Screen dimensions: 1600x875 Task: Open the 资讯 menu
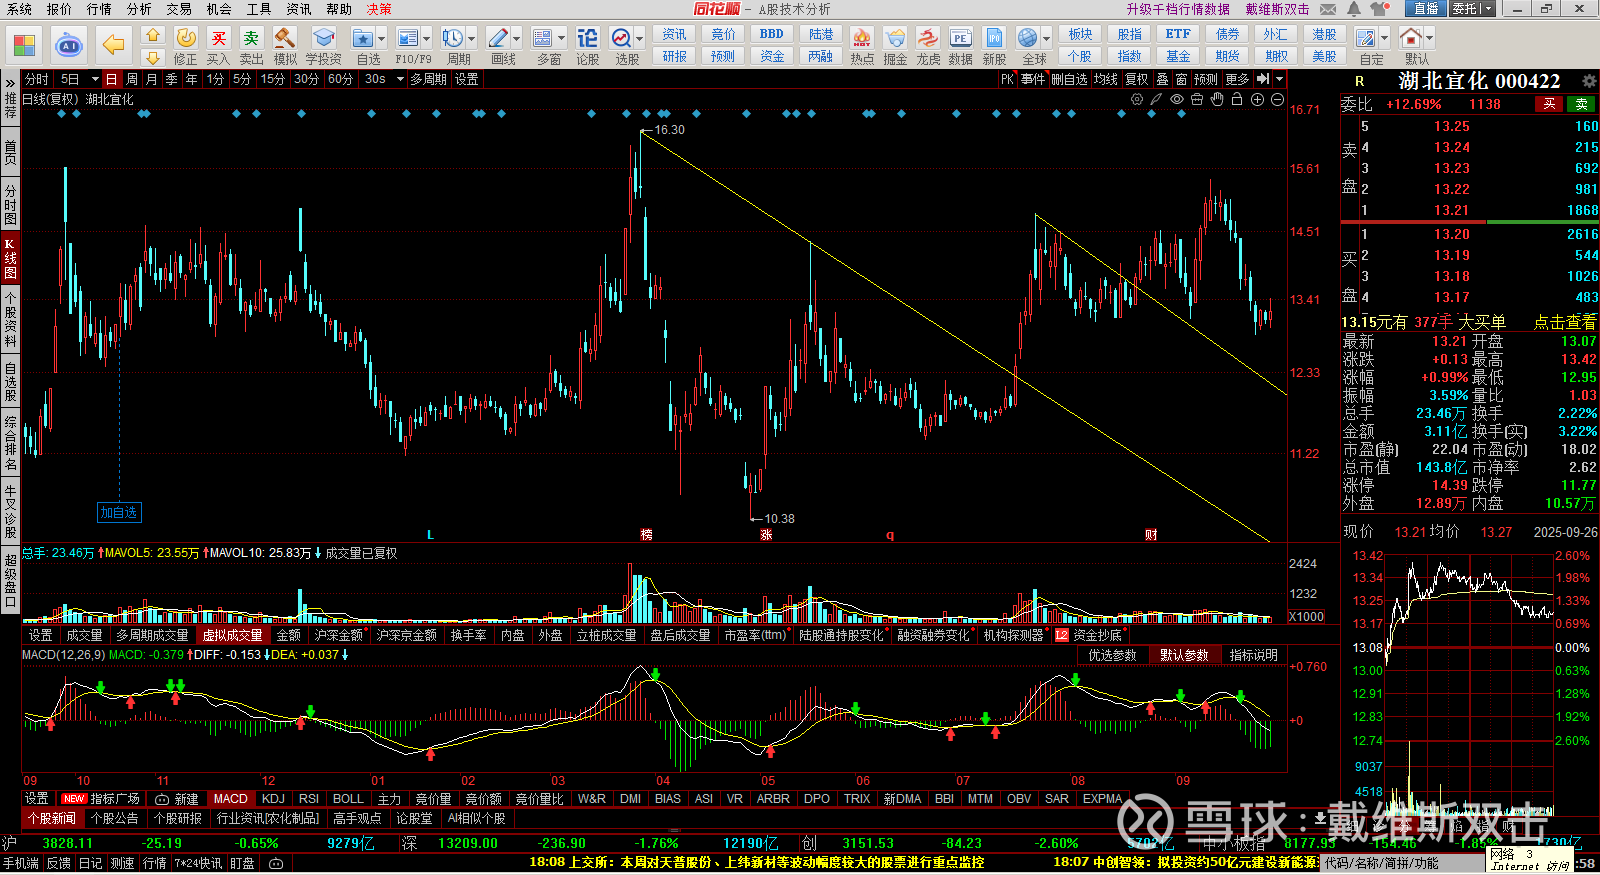point(299,9)
